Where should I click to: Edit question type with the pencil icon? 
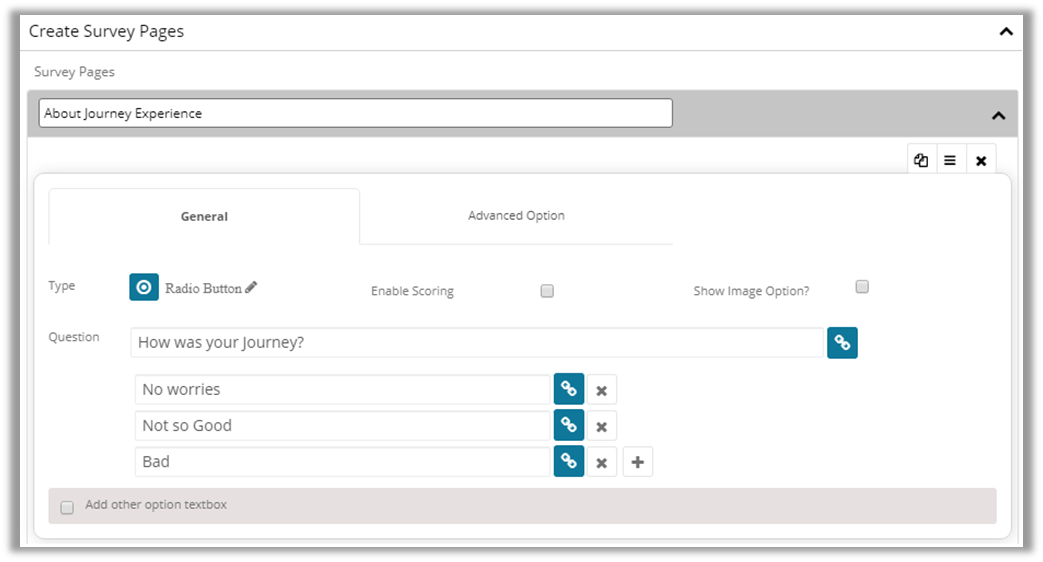pyautogui.click(x=251, y=287)
